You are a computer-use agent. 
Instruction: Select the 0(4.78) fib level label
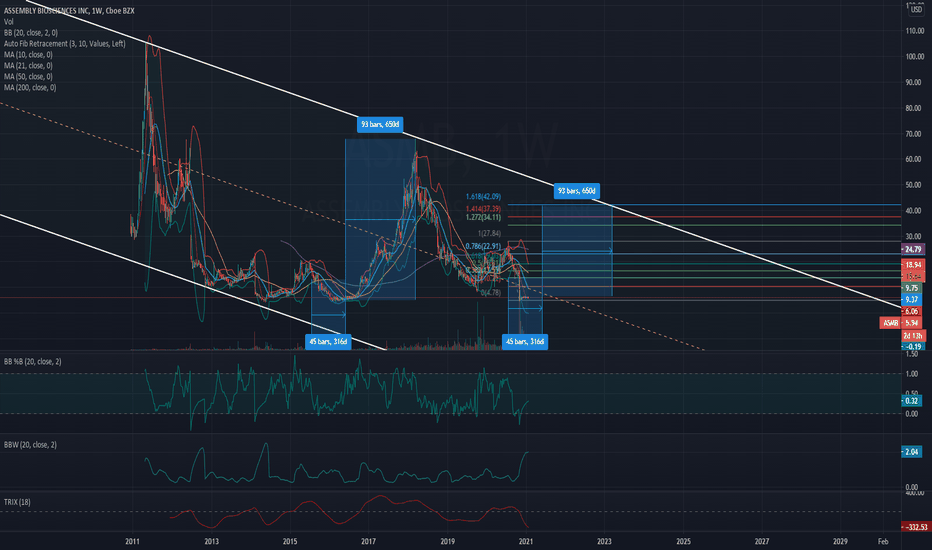491,293
